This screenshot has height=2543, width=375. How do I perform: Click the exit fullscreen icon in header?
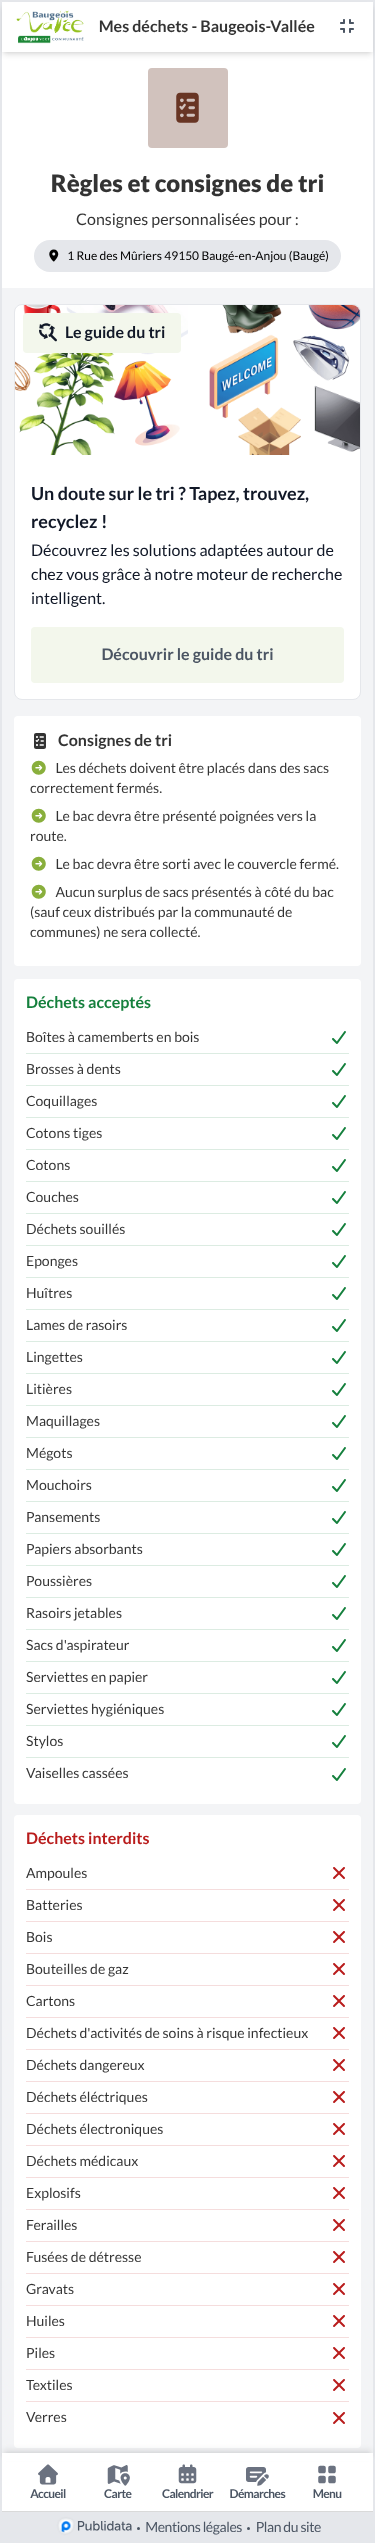pyautogui.click(x=347, y=27)
